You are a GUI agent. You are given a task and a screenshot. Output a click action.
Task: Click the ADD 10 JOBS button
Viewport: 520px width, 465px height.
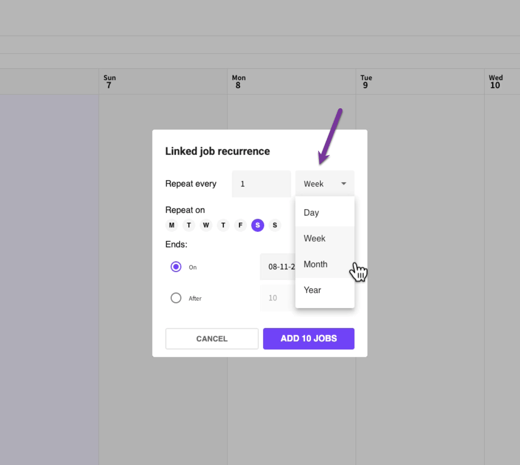coord(309,339)
